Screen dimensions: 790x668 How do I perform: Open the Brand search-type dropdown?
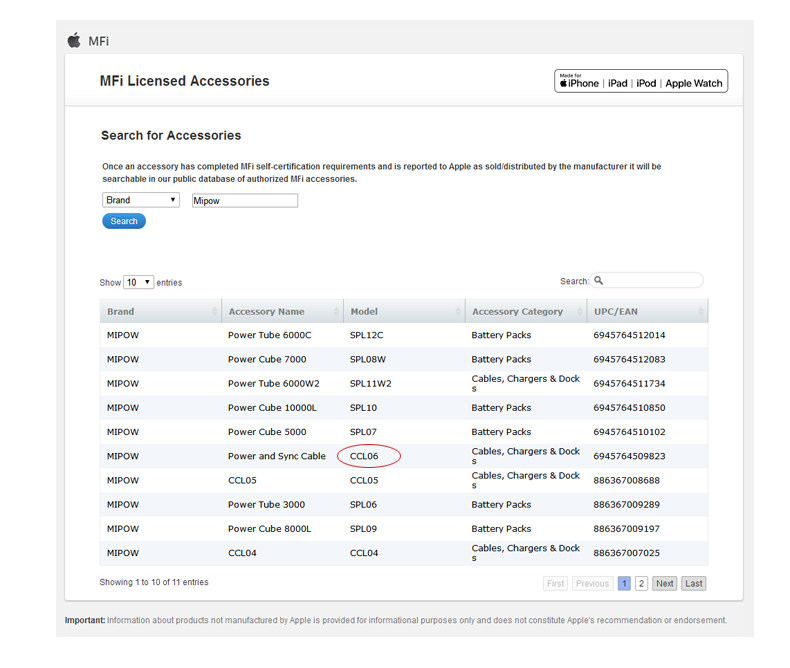(141, 200)
